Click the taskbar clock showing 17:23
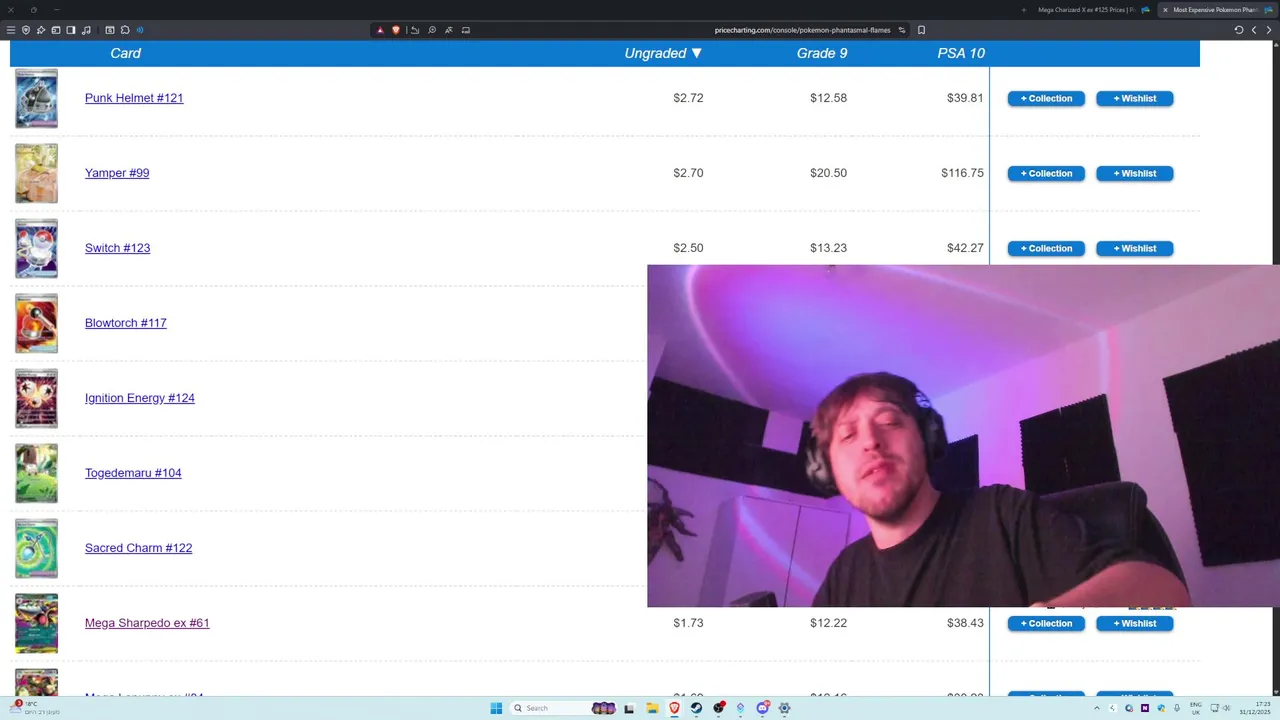 [1256, 708]
